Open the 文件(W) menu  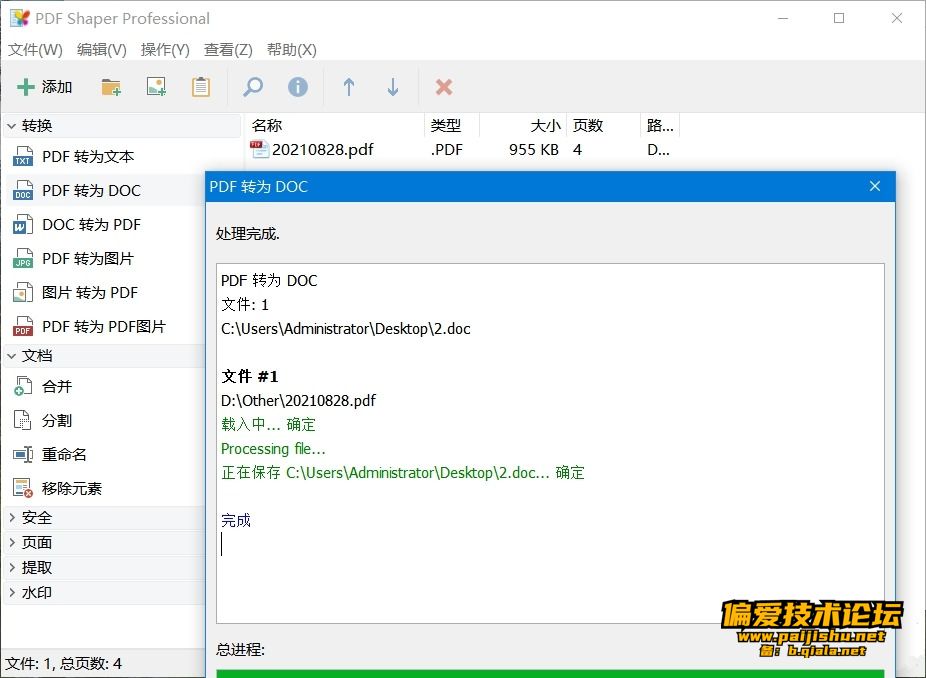pyautogui.click(x=35, y=50)
